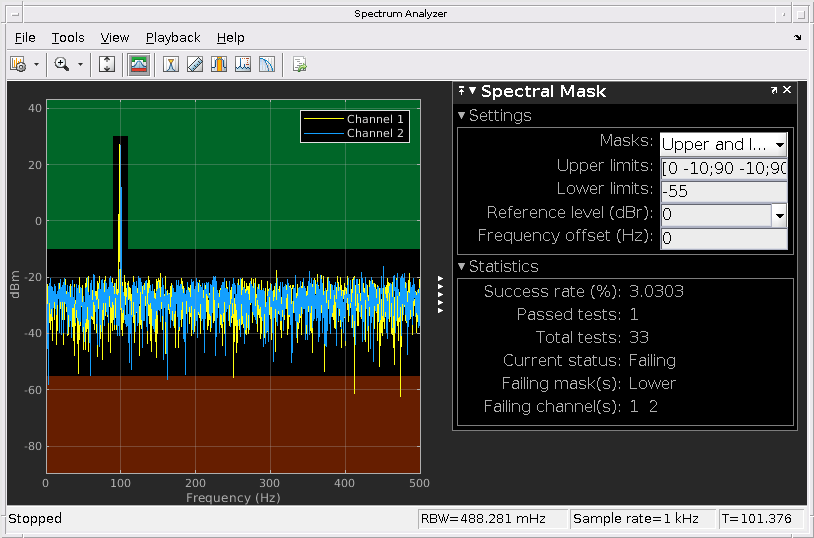Close the Spectral Mask panel
The height and width of the screenshot is (538, 814).
point(788,91)
